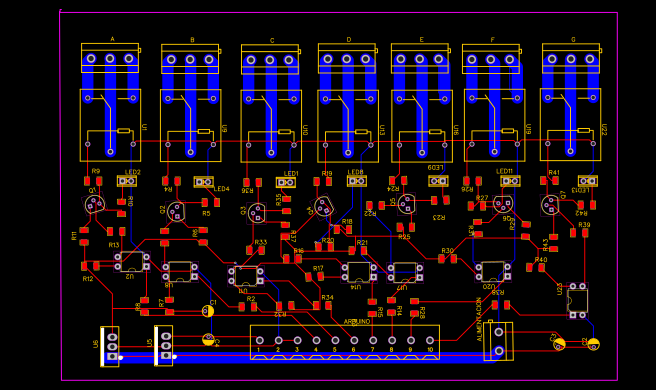The width and height of the screenshot is (656, 390).
Task: Select relay U9 footprint
Action: 191,126
